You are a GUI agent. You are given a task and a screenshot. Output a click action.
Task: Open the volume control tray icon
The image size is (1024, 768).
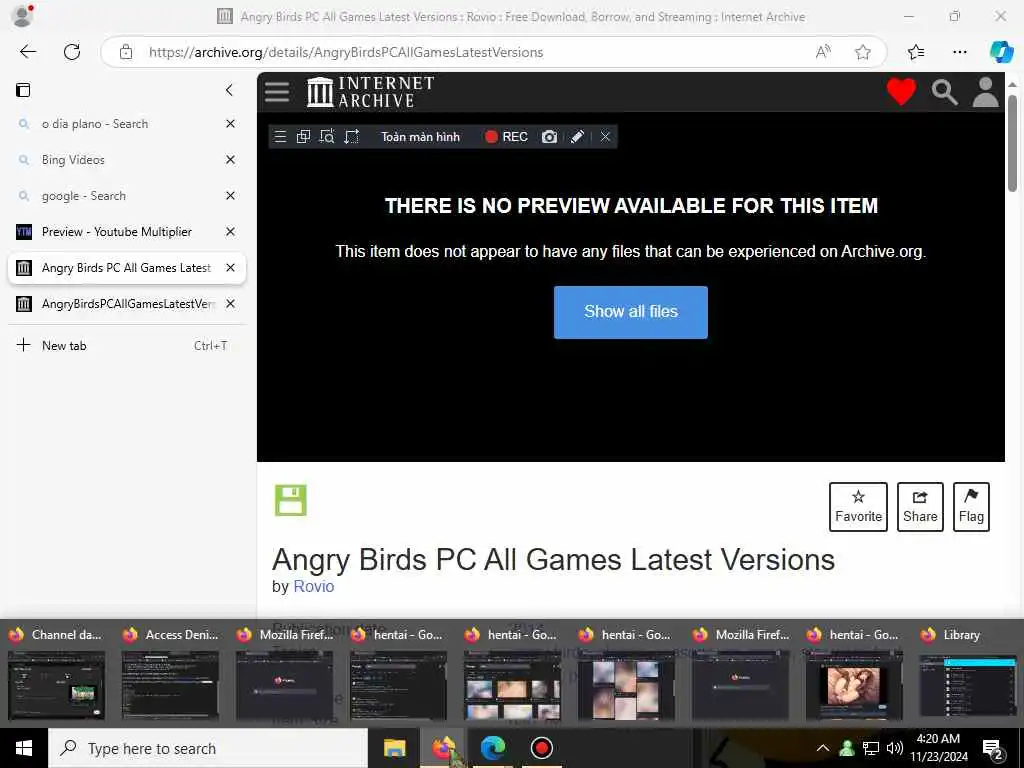(x=895, y=748)
